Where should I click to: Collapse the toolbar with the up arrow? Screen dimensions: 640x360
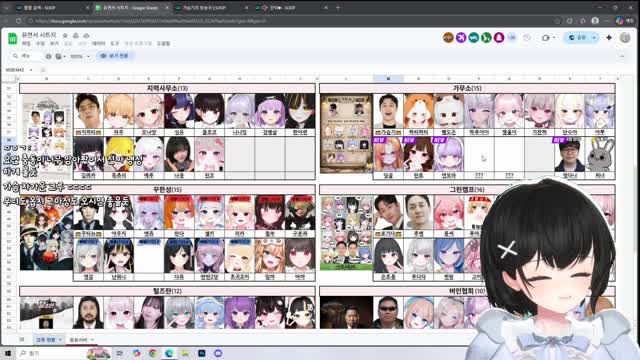622,56
